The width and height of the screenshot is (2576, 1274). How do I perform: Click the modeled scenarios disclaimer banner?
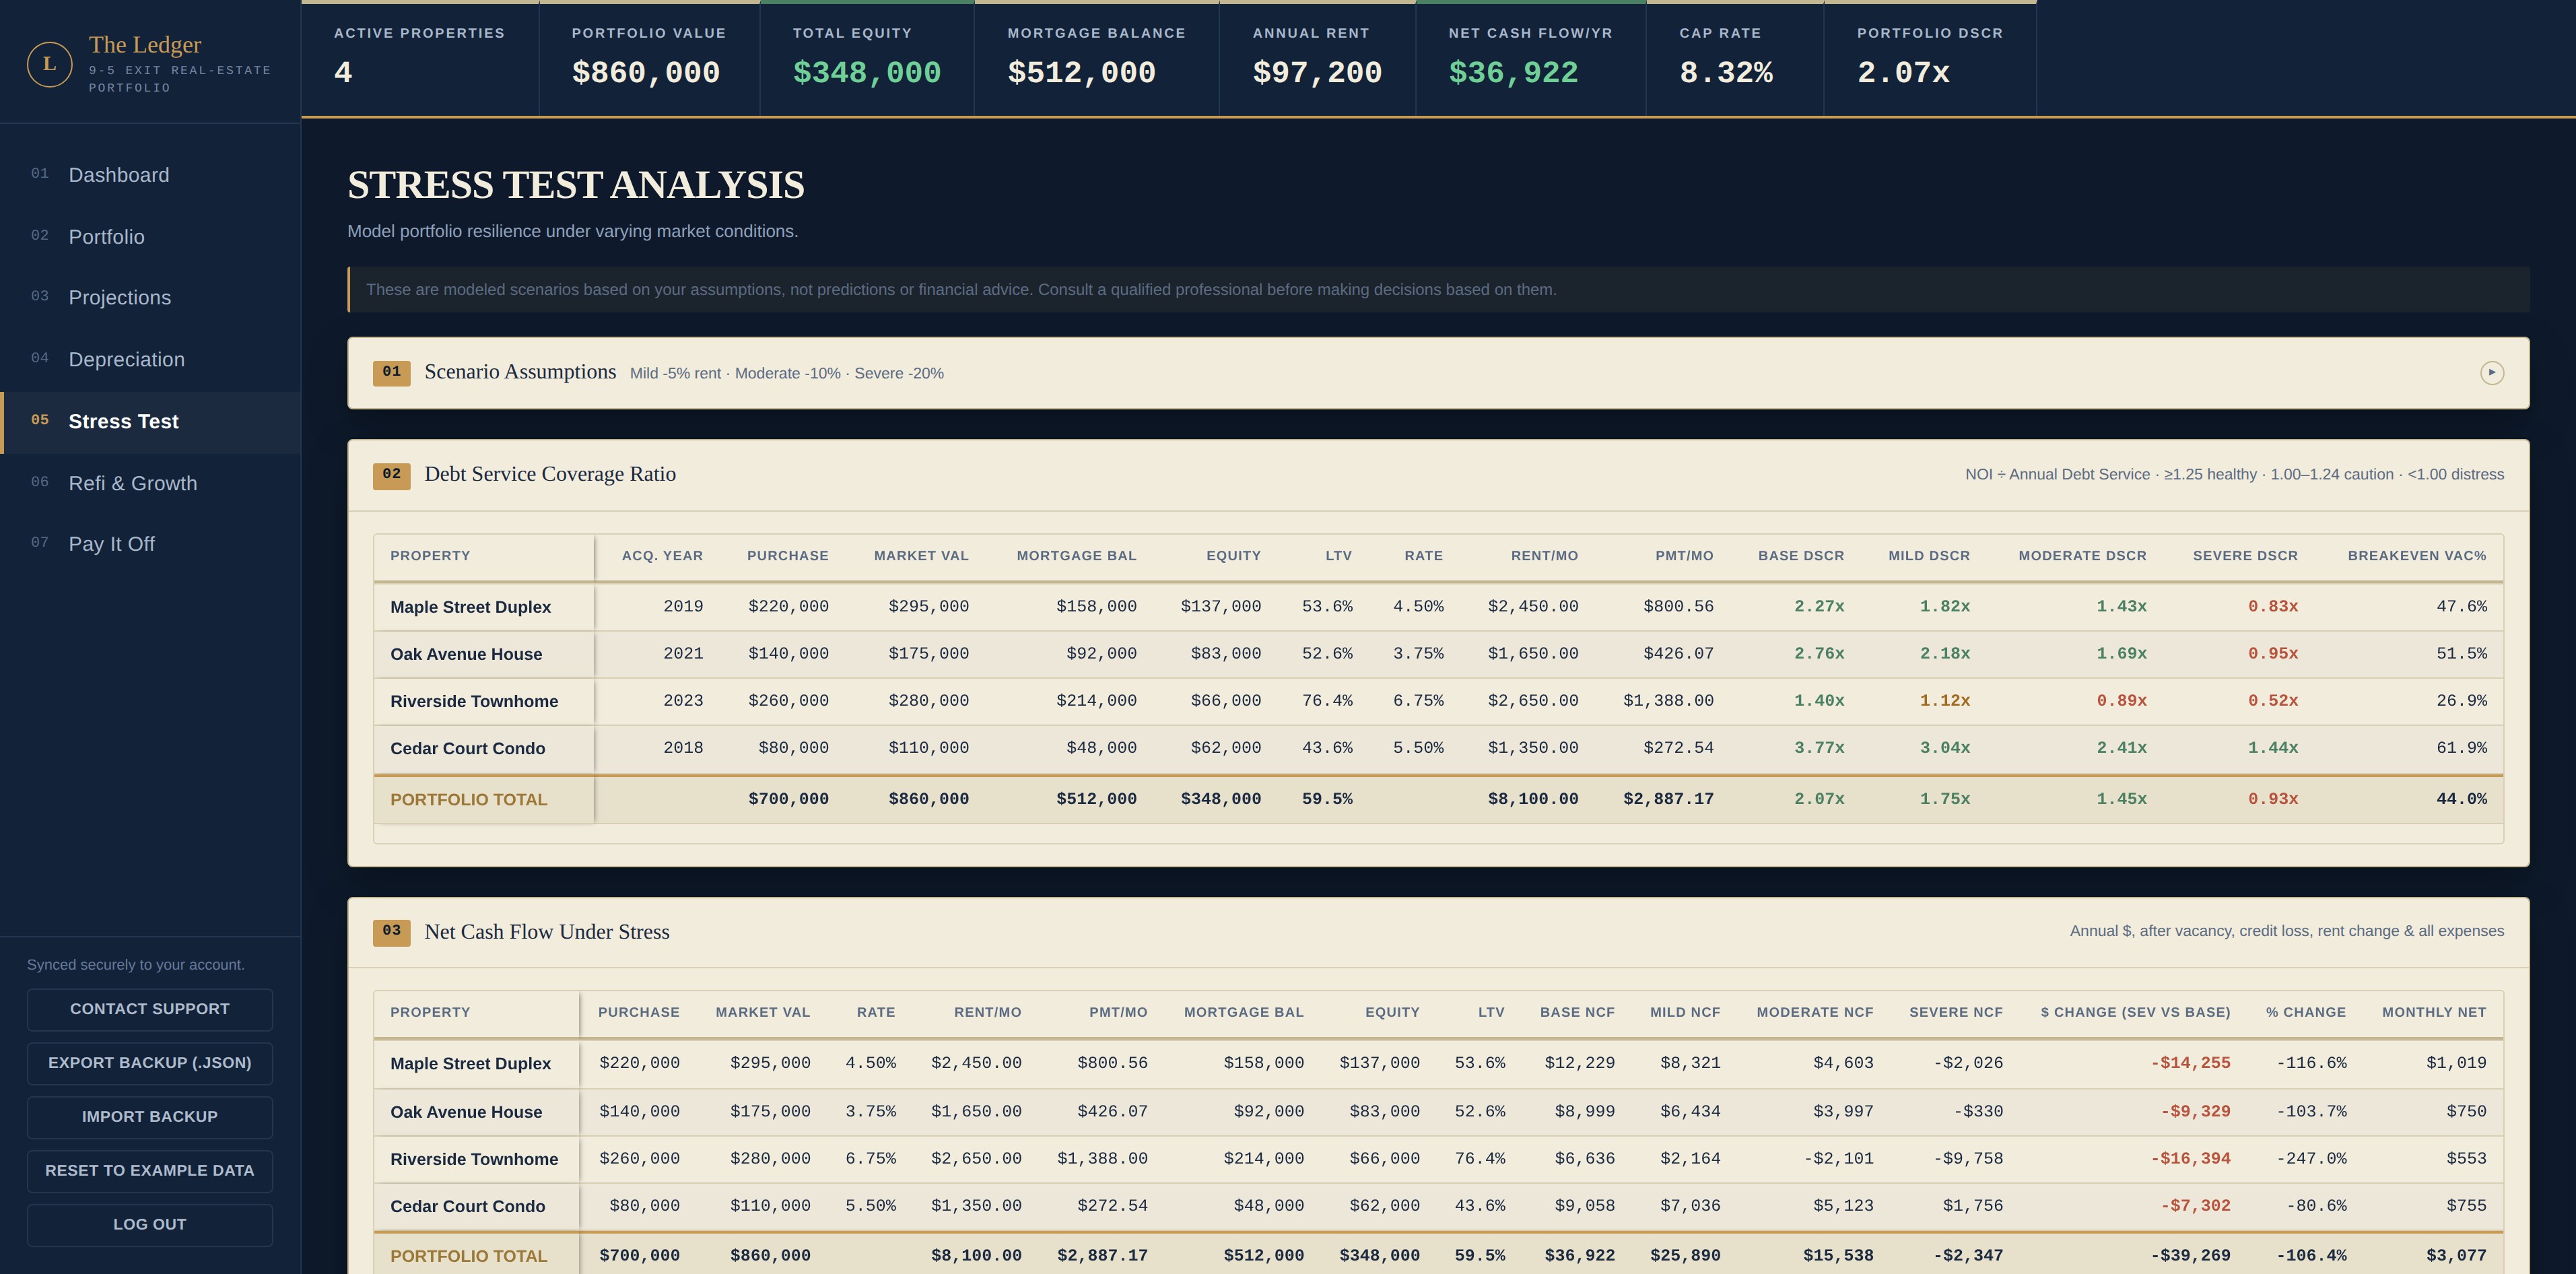[x=1438, y=290]
